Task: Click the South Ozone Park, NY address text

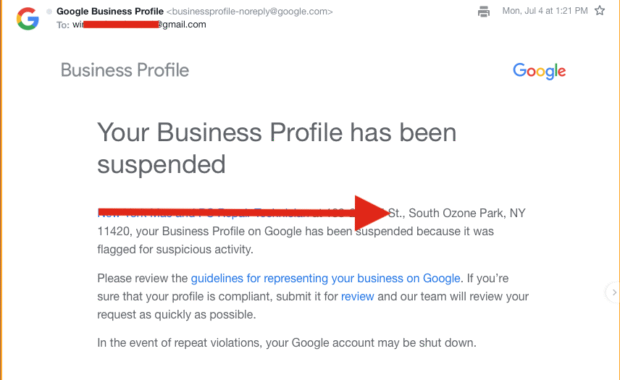Action: [x=467, y=213]
